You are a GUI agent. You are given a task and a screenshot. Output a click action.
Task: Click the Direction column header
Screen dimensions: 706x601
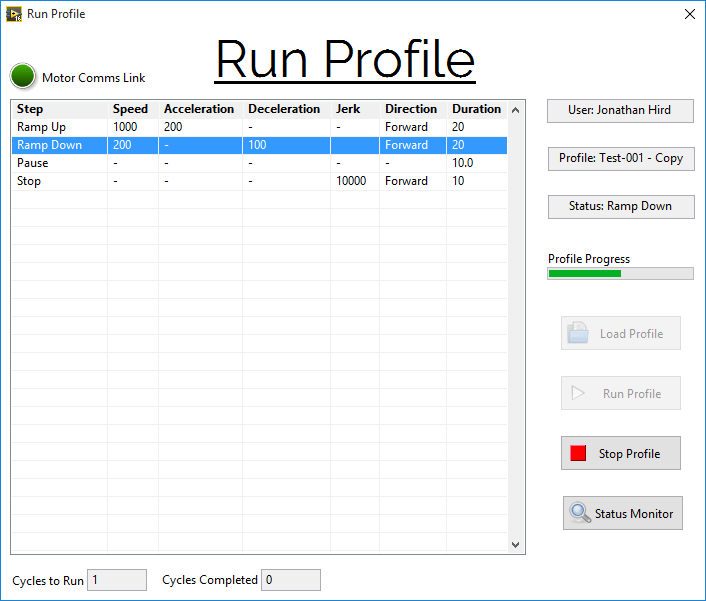tap(413, 109)
